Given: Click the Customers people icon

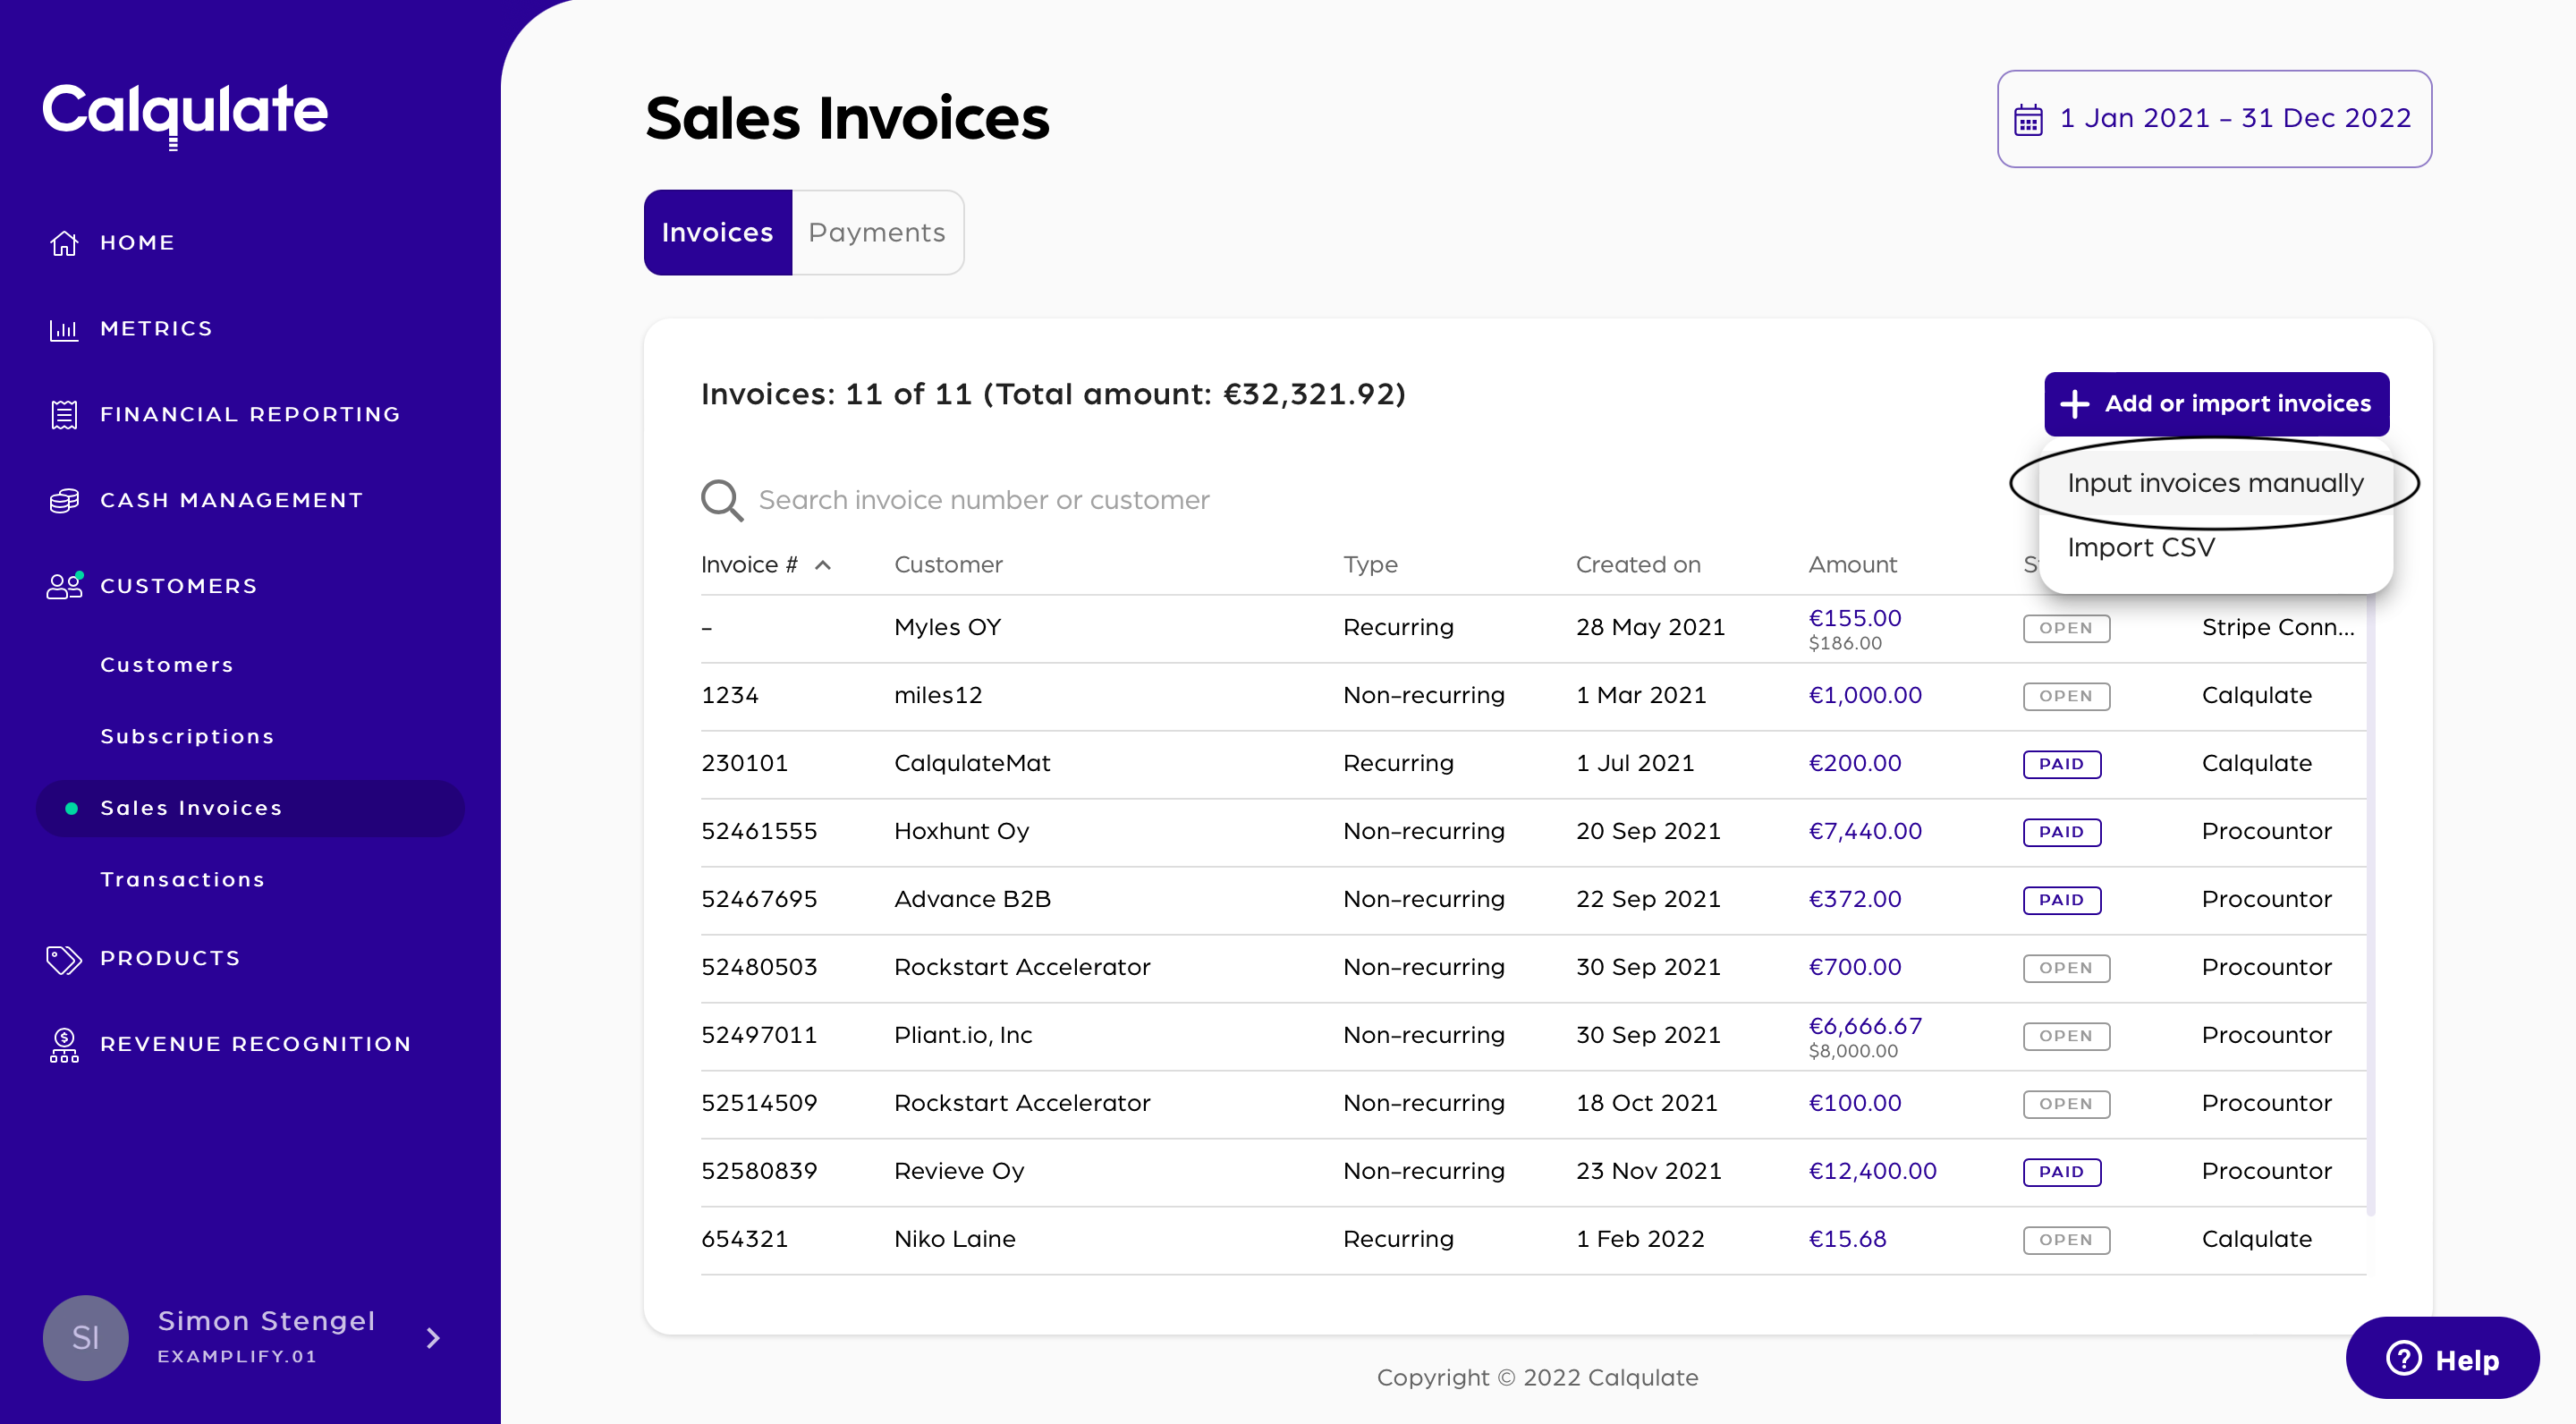Looking at the screenshot, I should (64, 586).
